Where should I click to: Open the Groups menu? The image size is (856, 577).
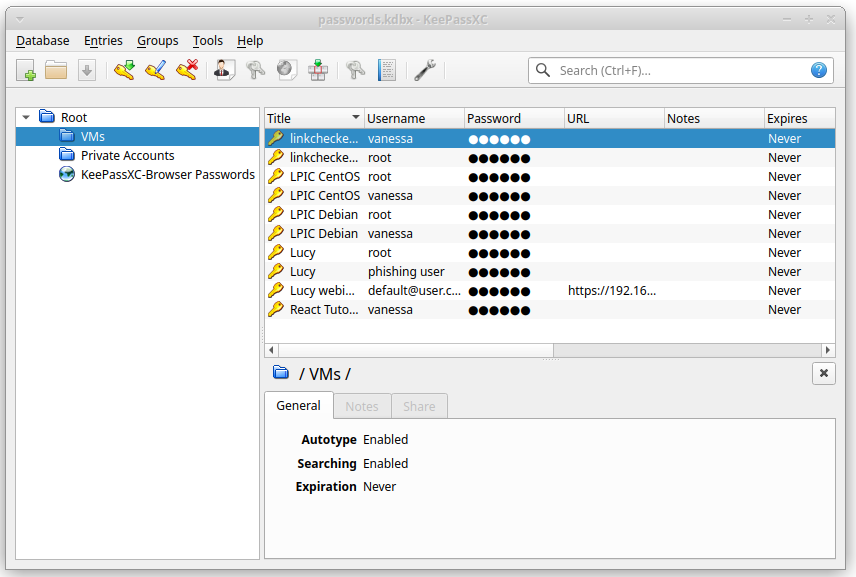[158, 41]
